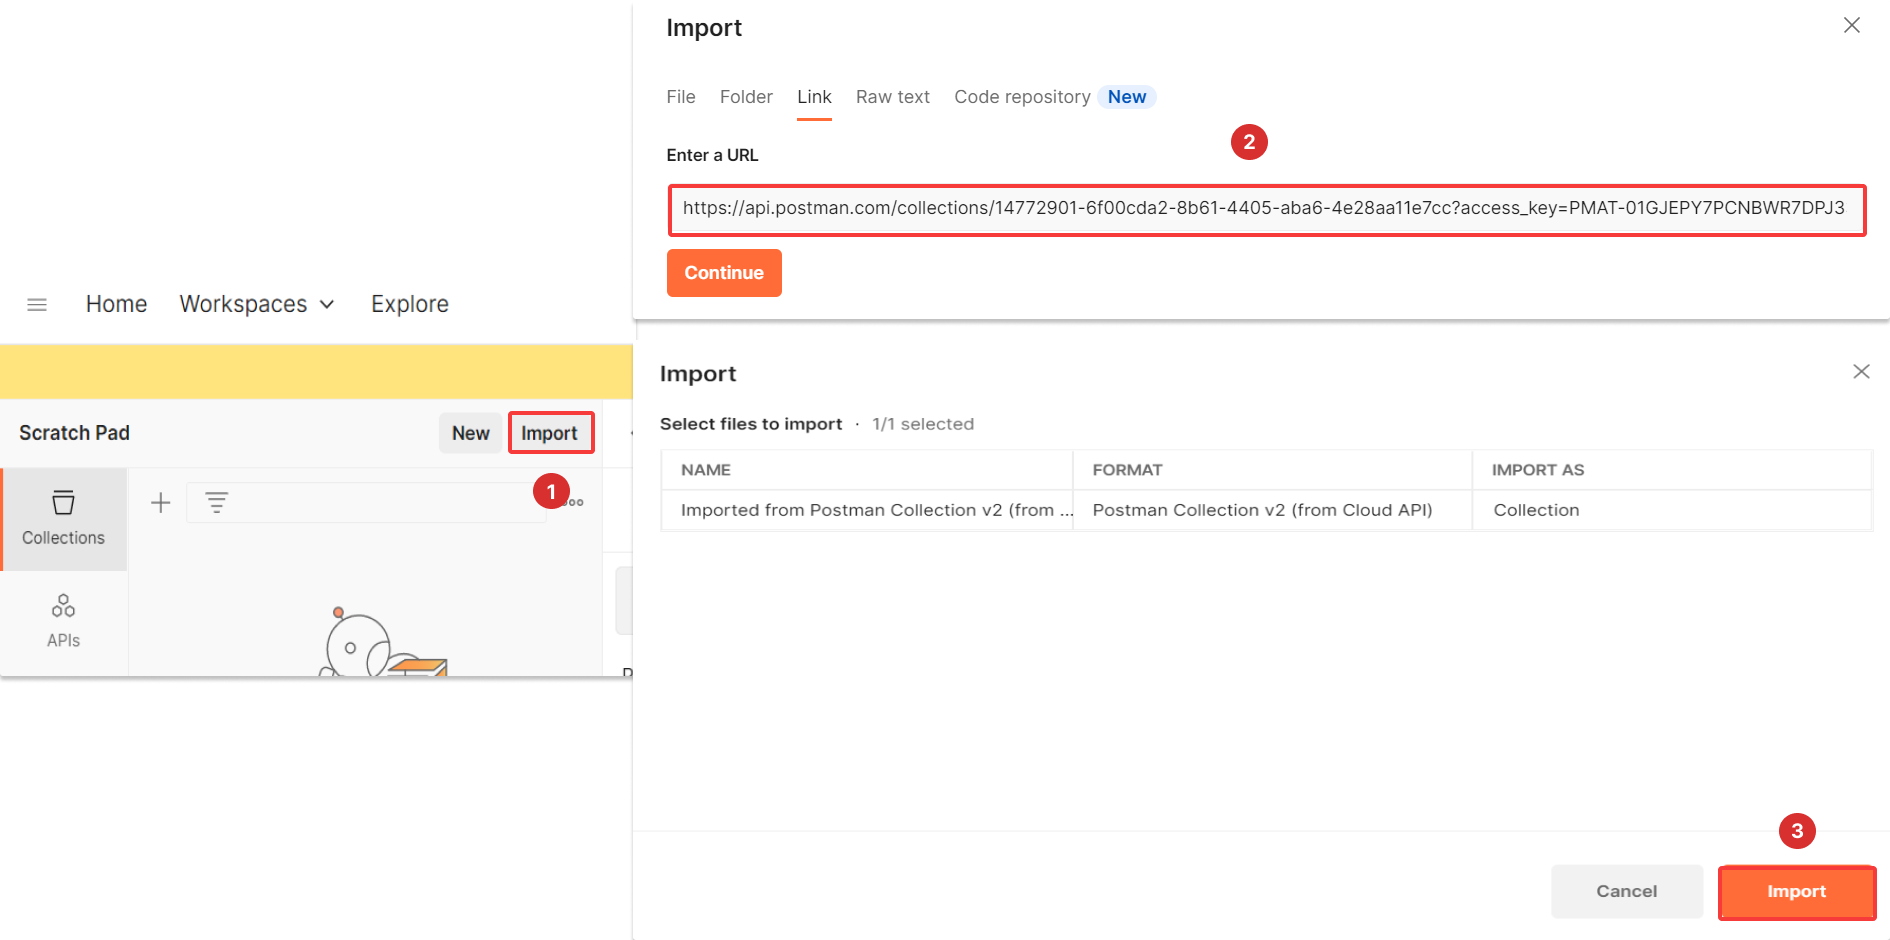1890x940 pixels.
Task: Click the Scratch Pad title
Action: (x=75, y=433)
